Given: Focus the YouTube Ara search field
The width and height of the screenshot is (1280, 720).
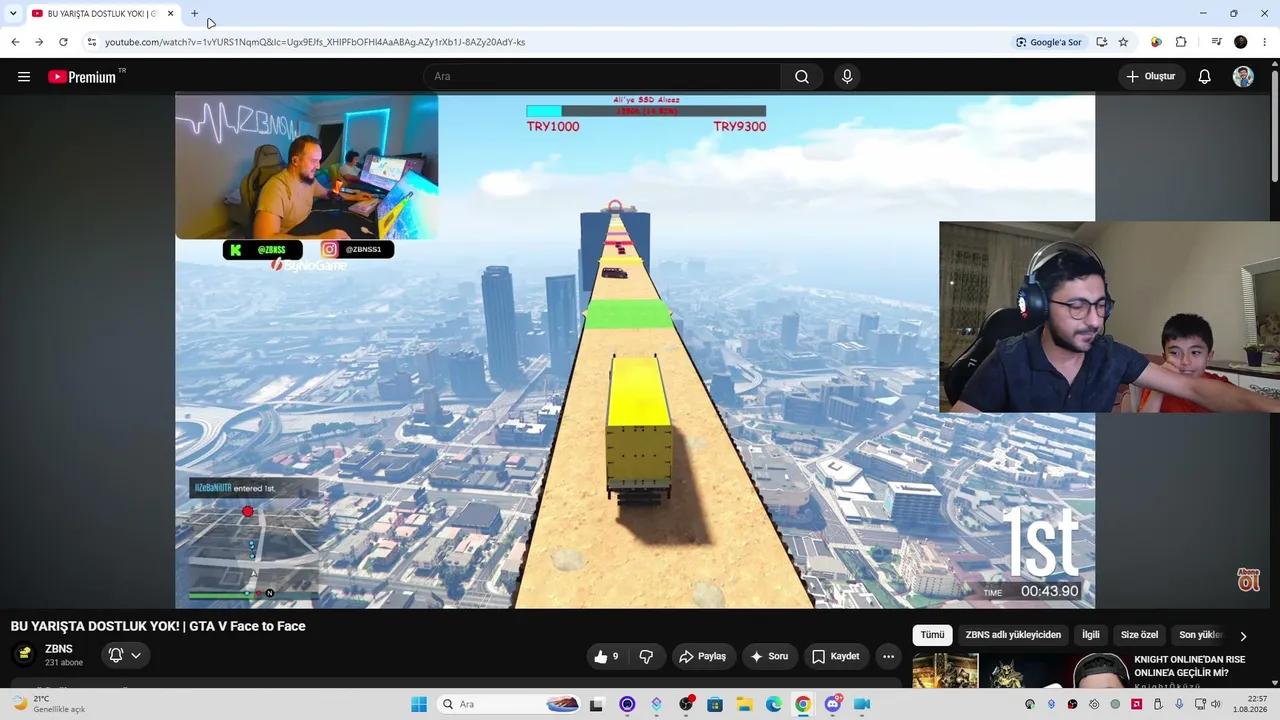Looking at the screenshot, I should point(603,77).
